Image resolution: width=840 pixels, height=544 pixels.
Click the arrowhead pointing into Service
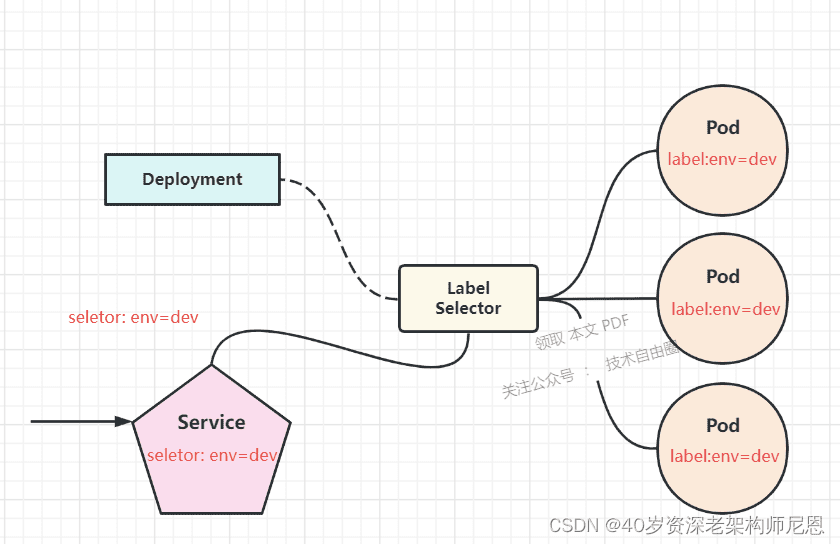[x=123, y=421]
